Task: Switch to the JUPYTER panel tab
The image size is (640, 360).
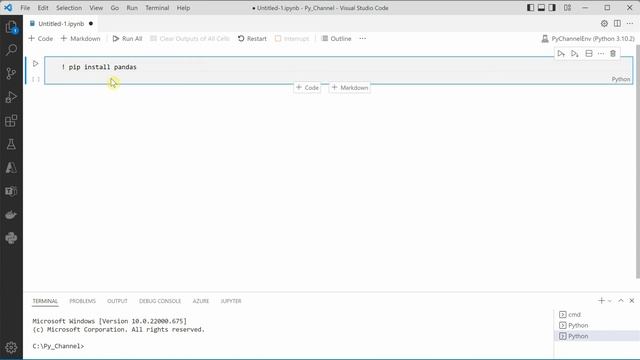Action: coord(231,301)
